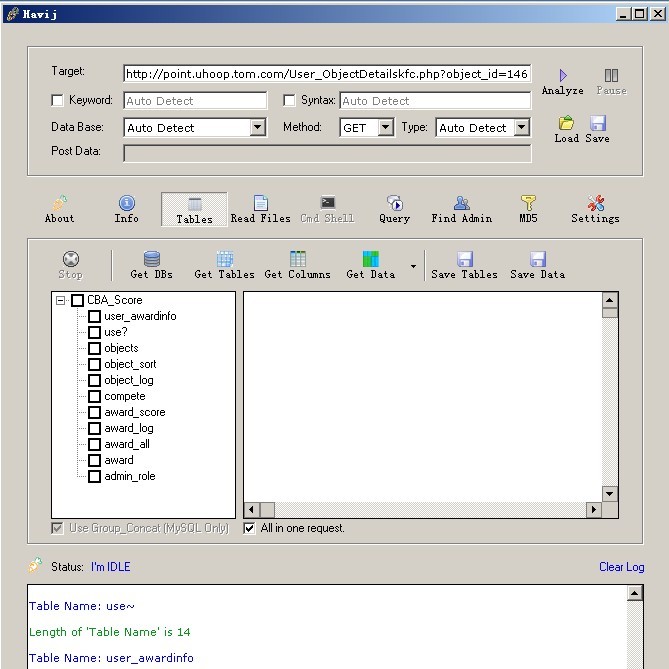669x669 pixels.
Task: Click data panel scroll left arrow
Action: pyautogui.click(x=251, y=509)
